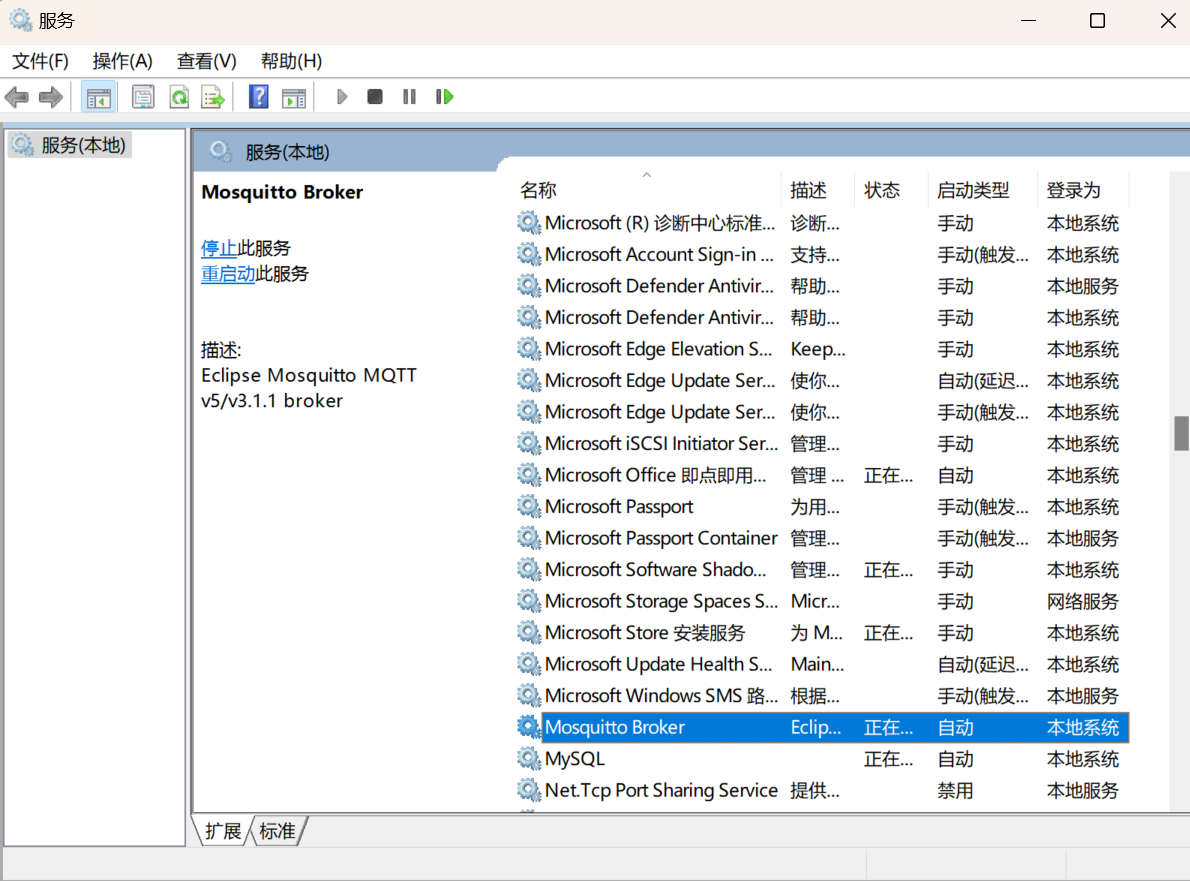Switch to the 扩展 tab

(x=222, y=831)
